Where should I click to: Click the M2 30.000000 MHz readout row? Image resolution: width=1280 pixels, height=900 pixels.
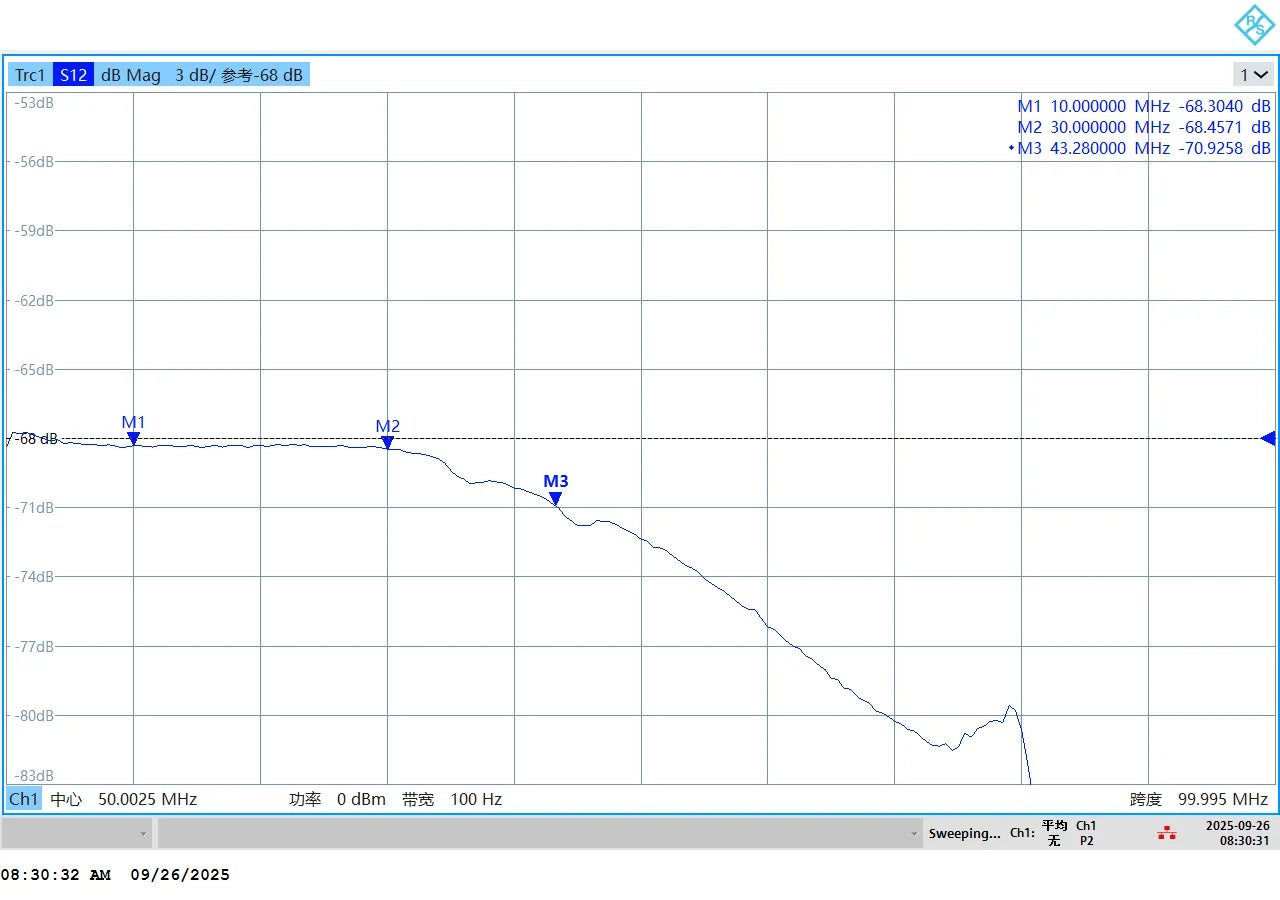(x=1144, y=127)
